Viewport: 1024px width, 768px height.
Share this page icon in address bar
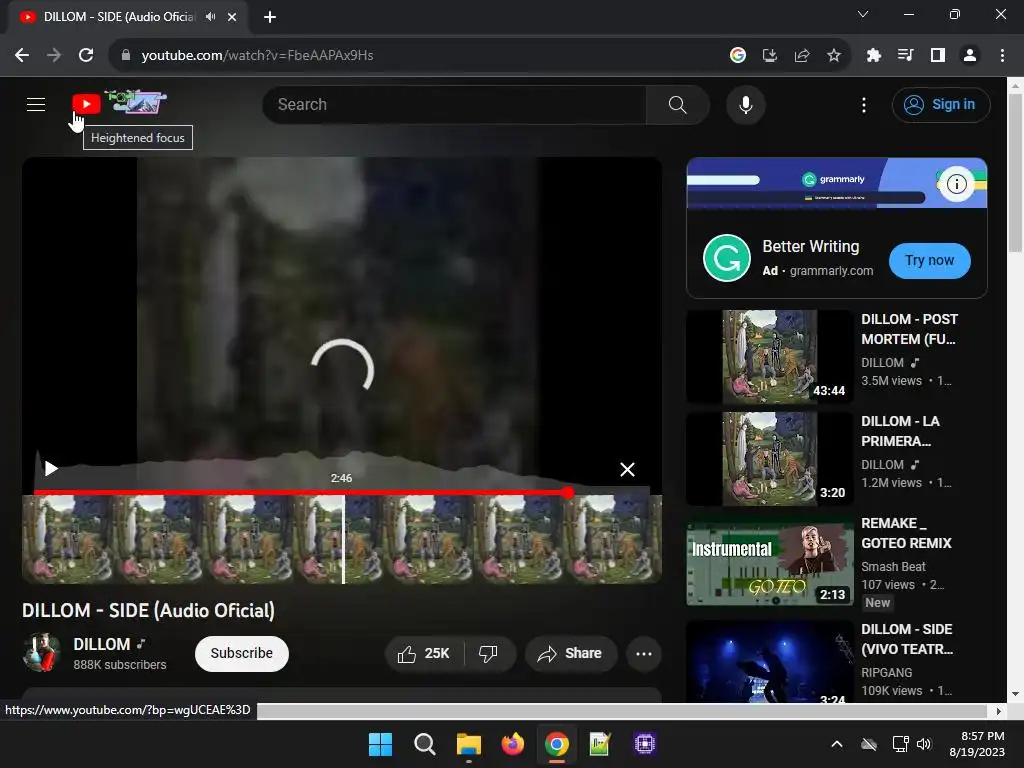click(x=801, y=56)
